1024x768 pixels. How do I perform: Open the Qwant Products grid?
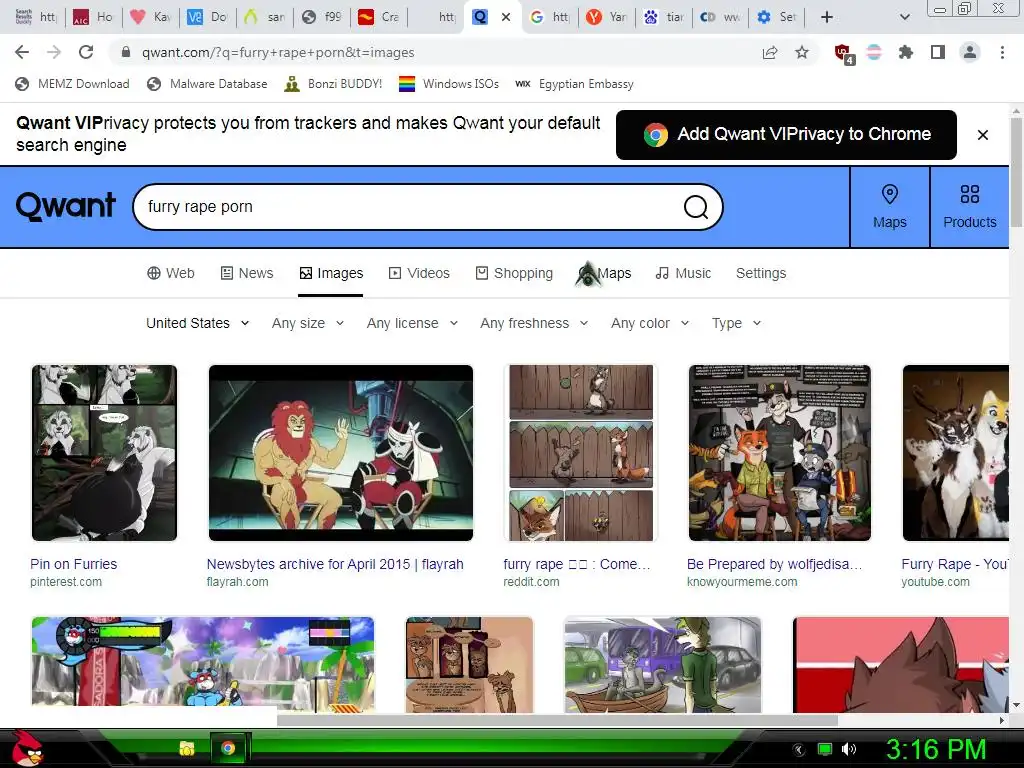click(x=970, y=207)
